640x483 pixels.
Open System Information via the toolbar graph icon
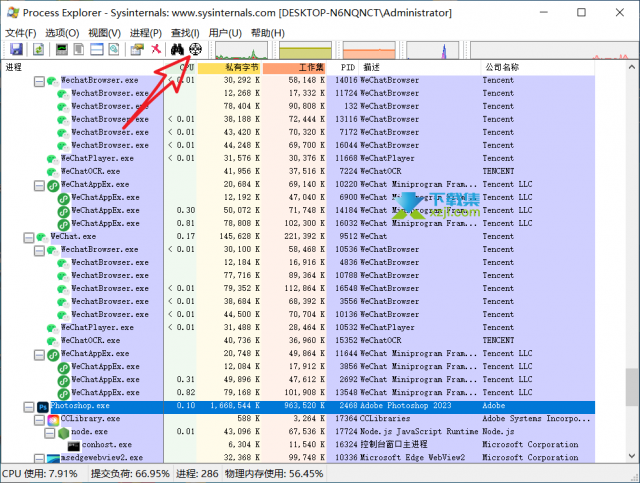(x=61, y=49)
